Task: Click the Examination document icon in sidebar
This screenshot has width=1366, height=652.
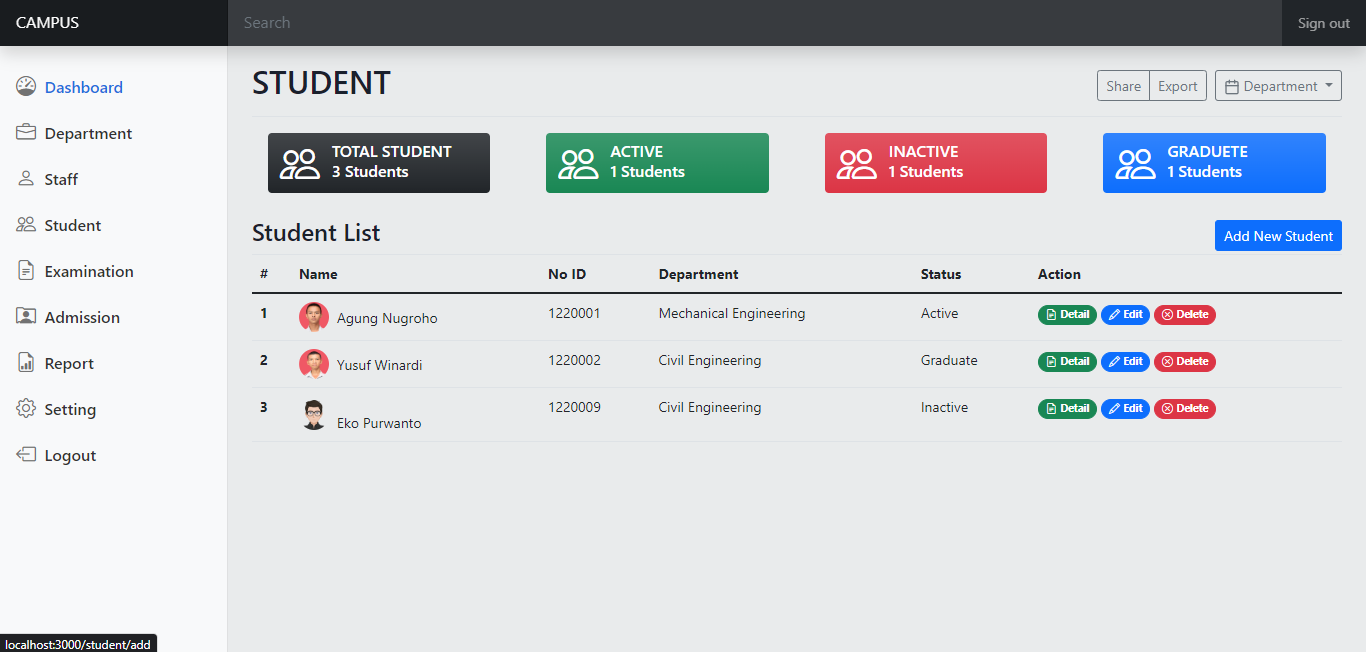Action: tap(26, 271)
